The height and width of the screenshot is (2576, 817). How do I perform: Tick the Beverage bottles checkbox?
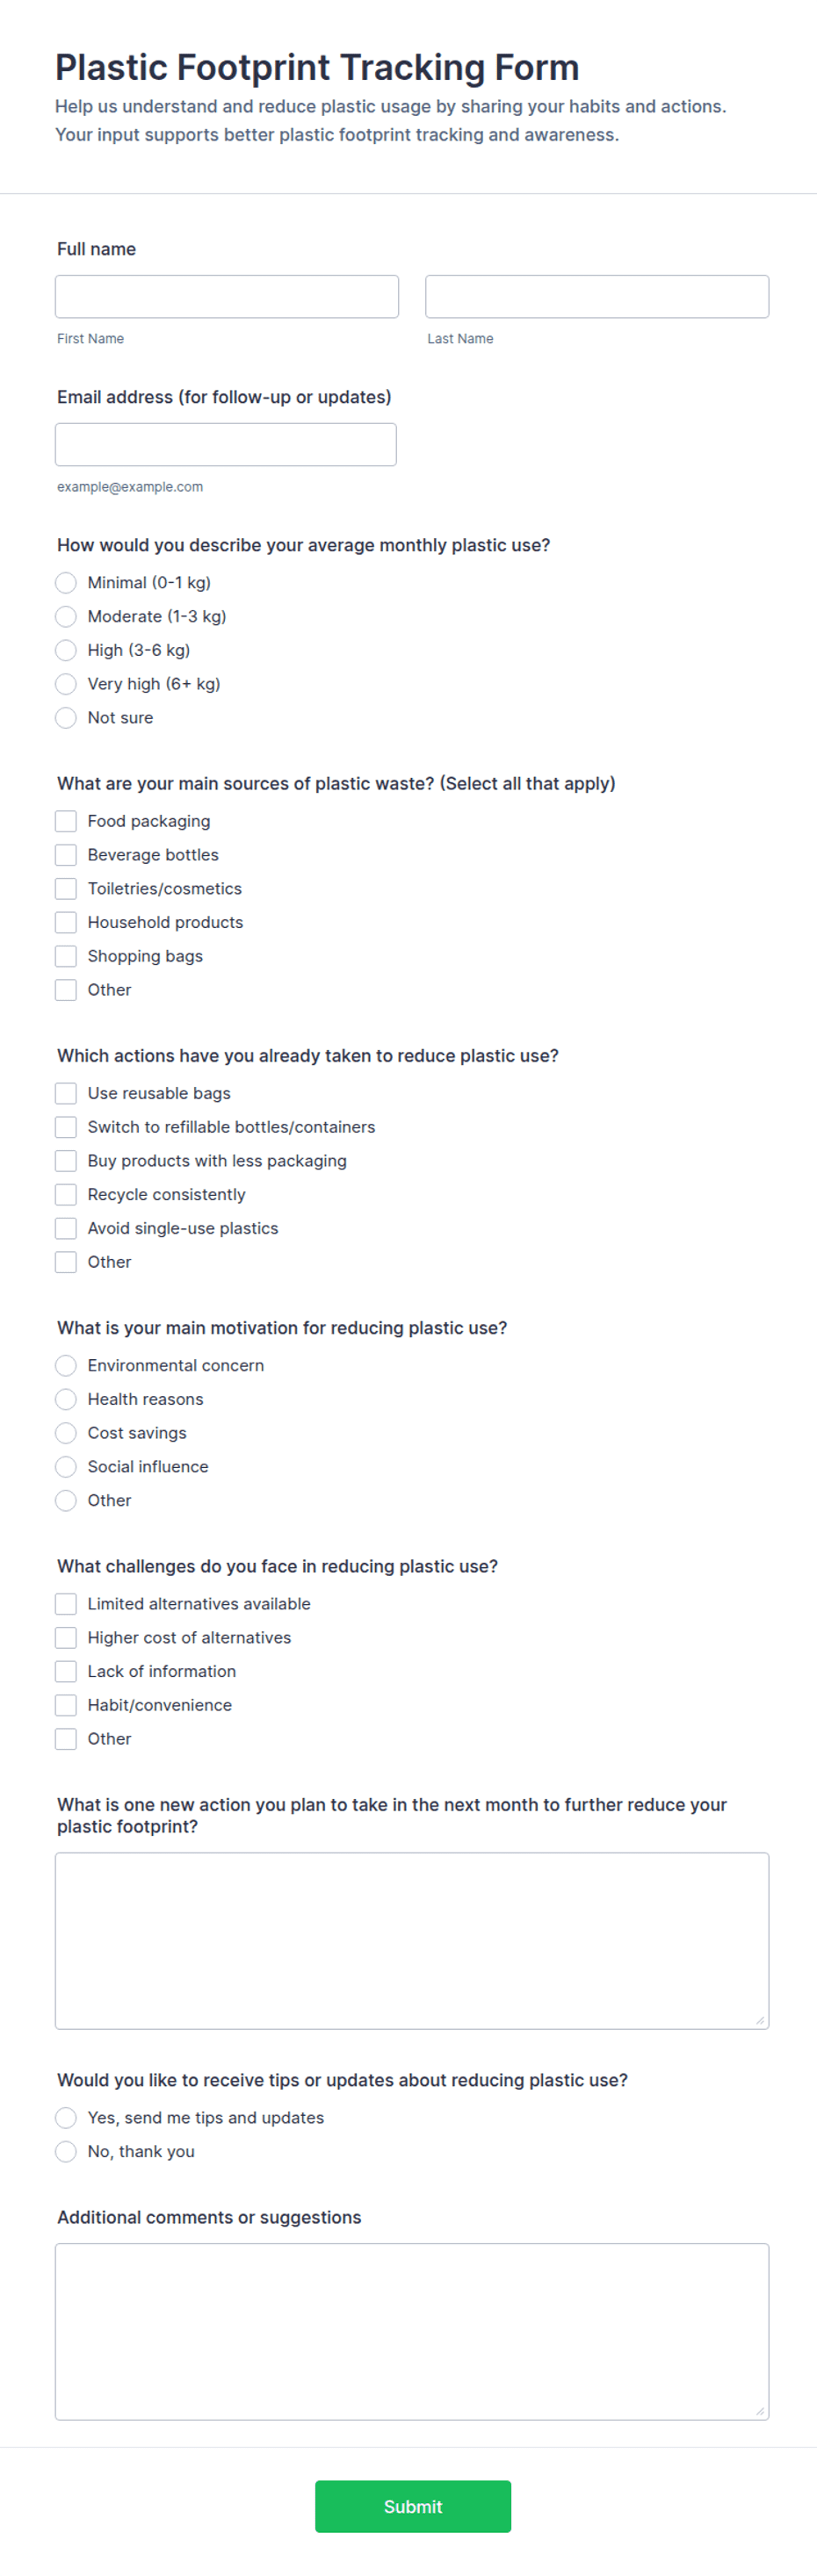(66, 855)
